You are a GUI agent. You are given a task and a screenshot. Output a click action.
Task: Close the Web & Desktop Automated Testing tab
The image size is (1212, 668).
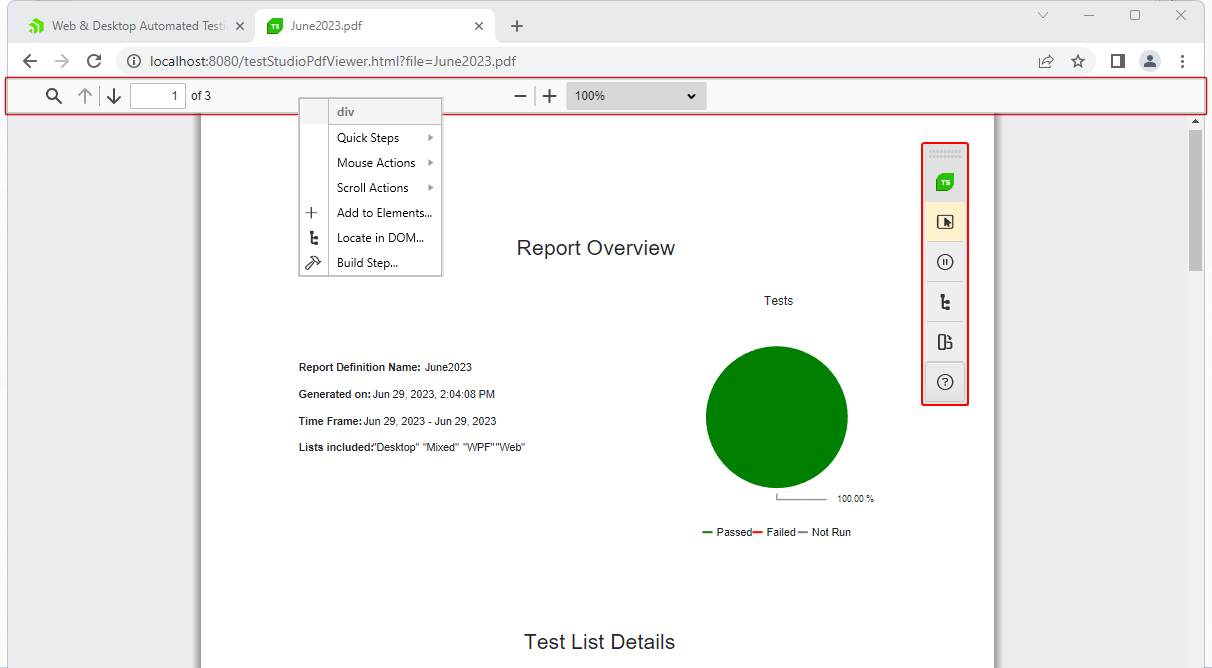click(239, 26)
